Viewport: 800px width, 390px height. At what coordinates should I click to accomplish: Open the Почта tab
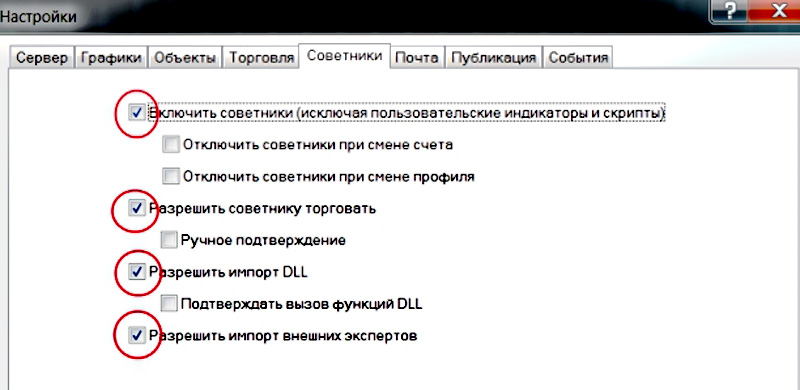(417, 58)
